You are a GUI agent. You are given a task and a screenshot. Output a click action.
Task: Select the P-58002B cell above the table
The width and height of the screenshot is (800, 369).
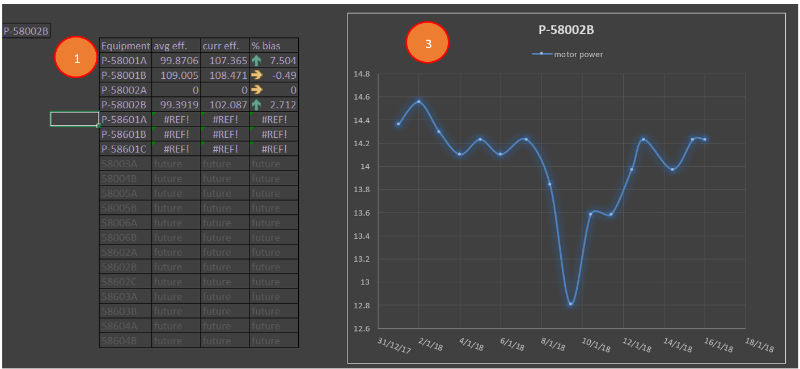point(27,32)
